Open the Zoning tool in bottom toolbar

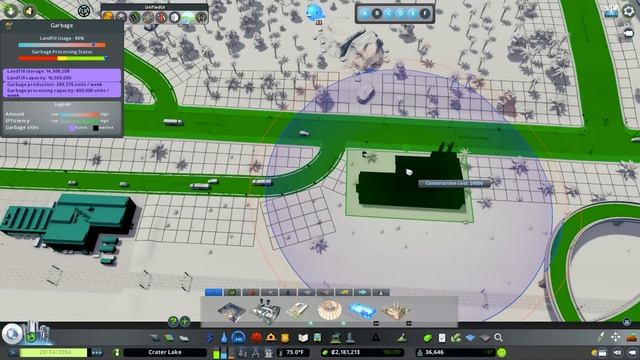(169, 338)
